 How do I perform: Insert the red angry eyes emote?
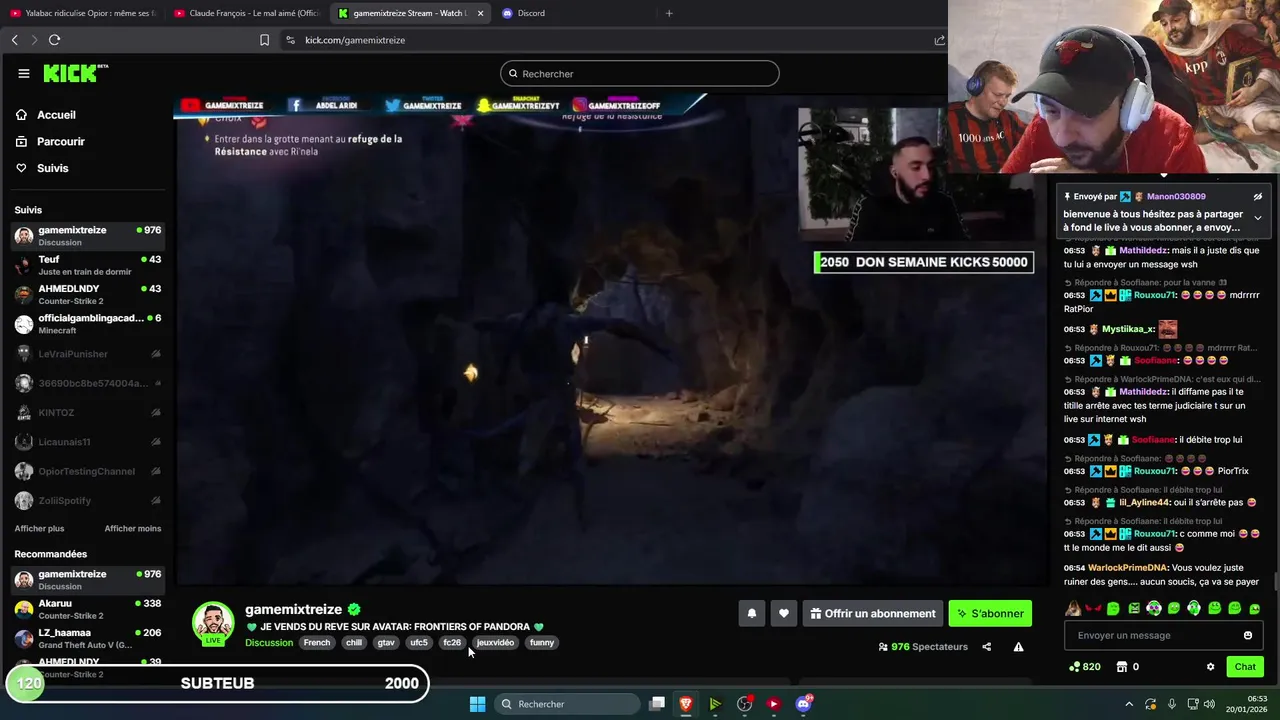pos(1093,608)
